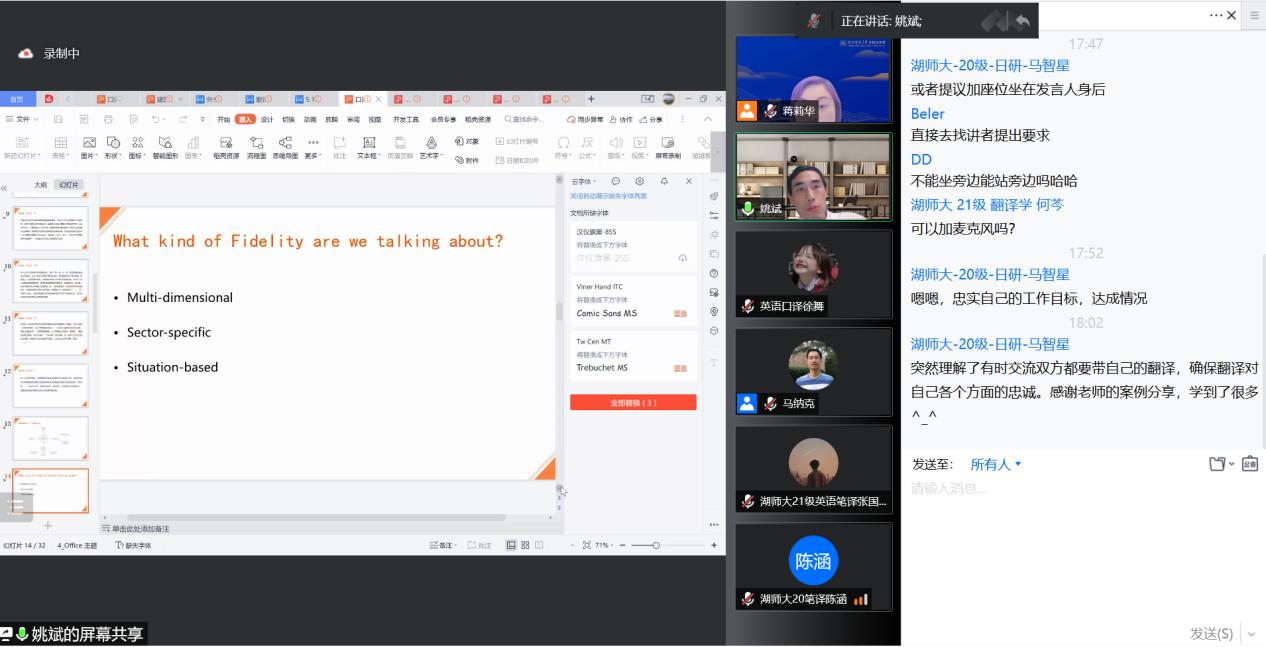This screenshot has height=647, width=1266.
Task: Open the 屏幕录制 screen recording tool
Action: pos(667,144)
